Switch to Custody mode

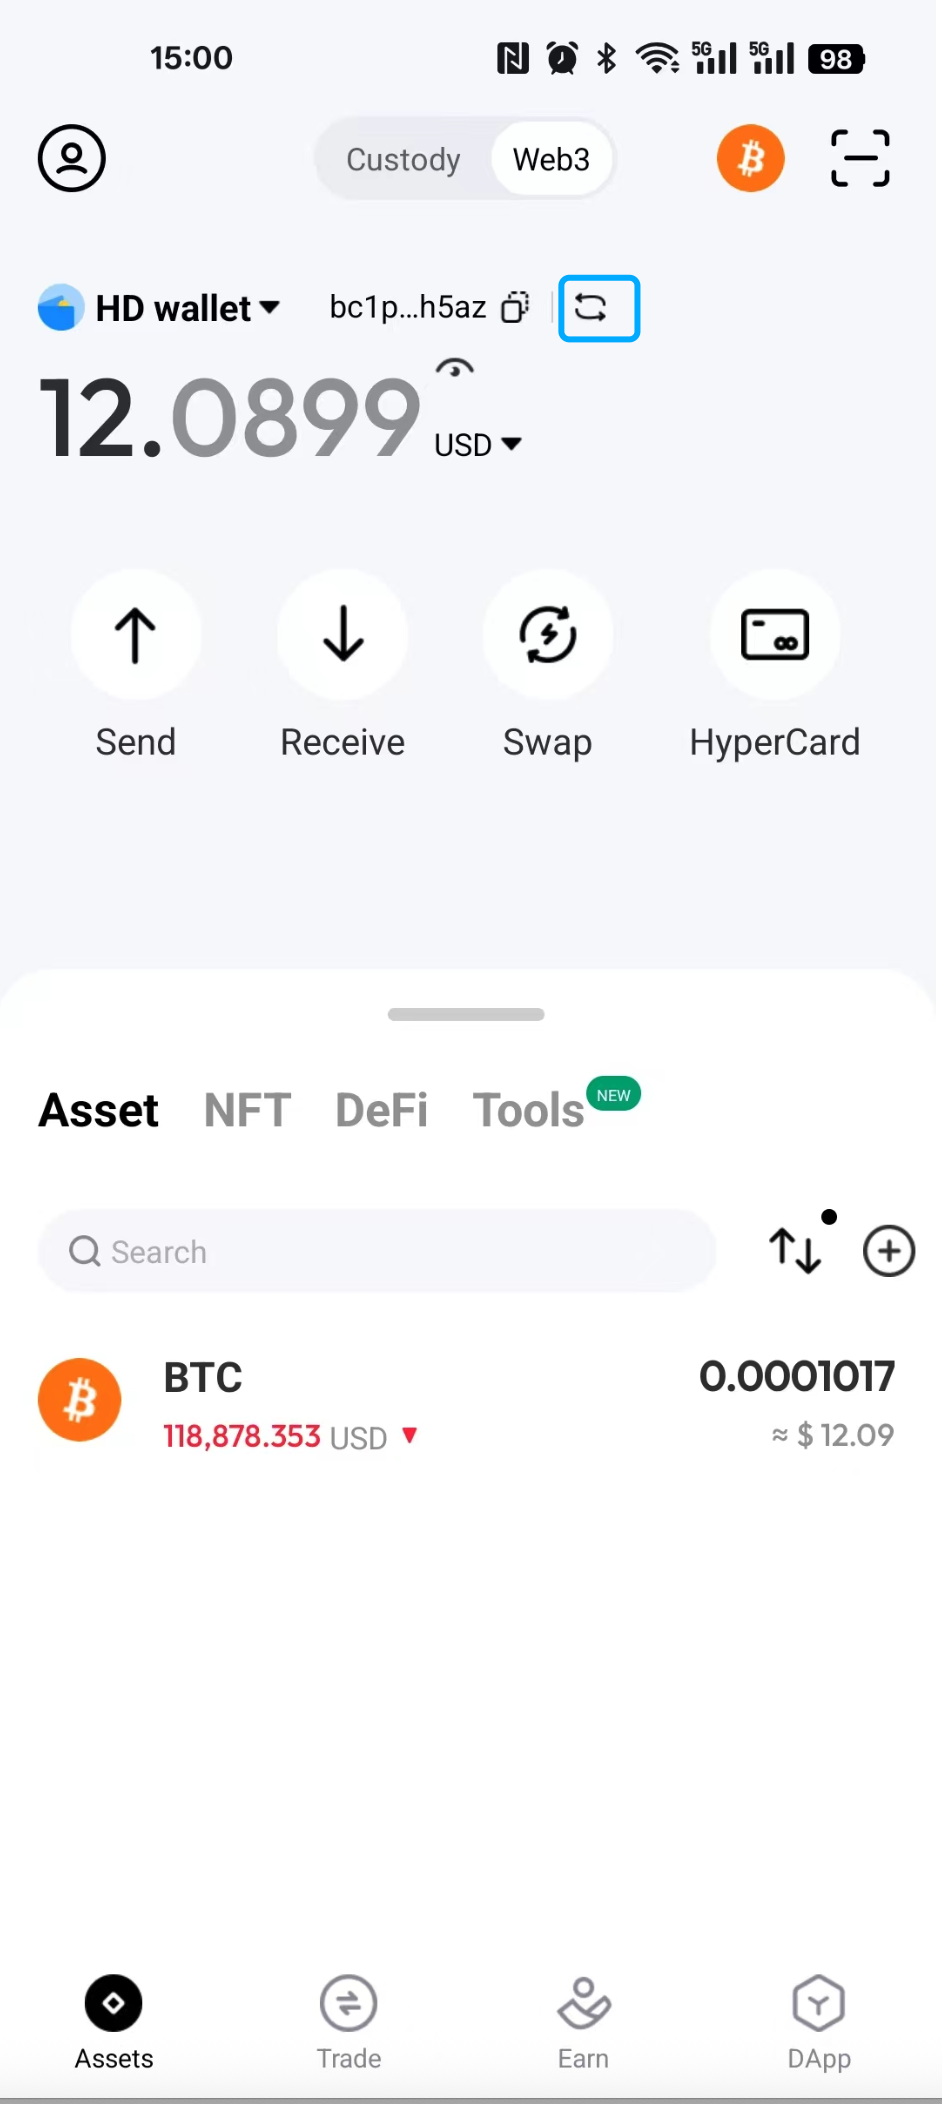coord(403,160)
